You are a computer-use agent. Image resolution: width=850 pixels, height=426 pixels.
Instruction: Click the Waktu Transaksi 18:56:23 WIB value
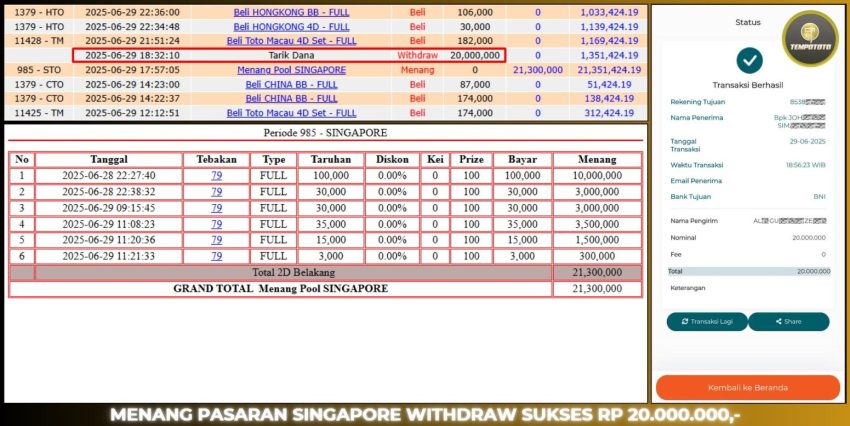(806, 165)
